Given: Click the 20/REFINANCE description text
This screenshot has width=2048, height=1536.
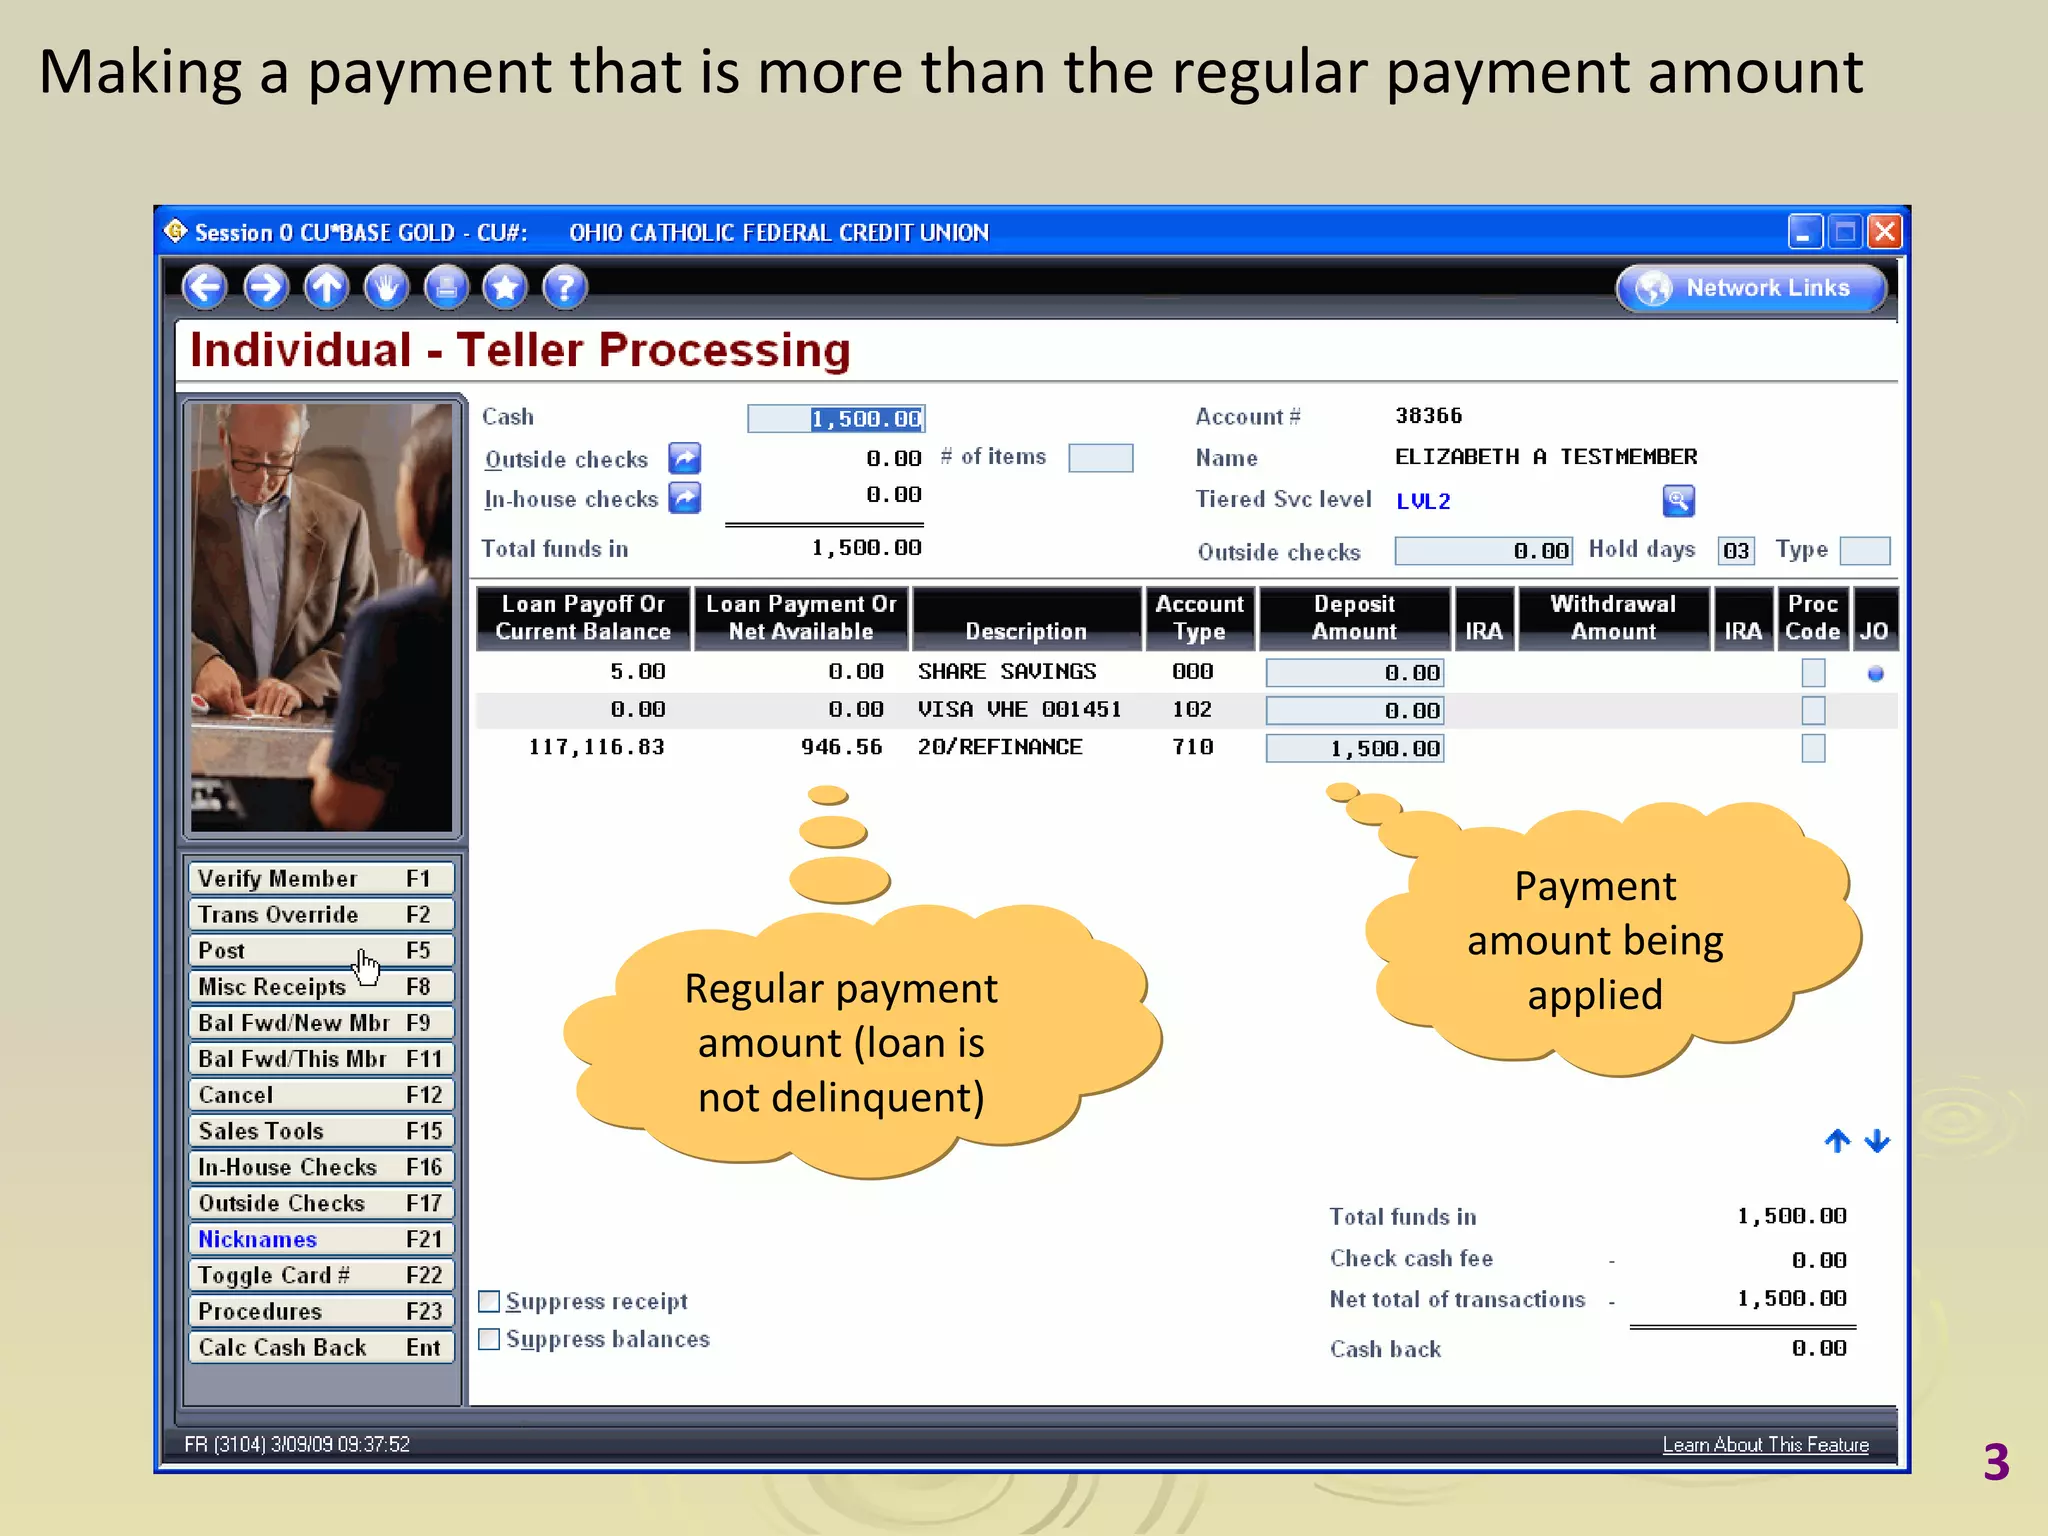Looking at the screenshot, I should tap(1000, 747).
